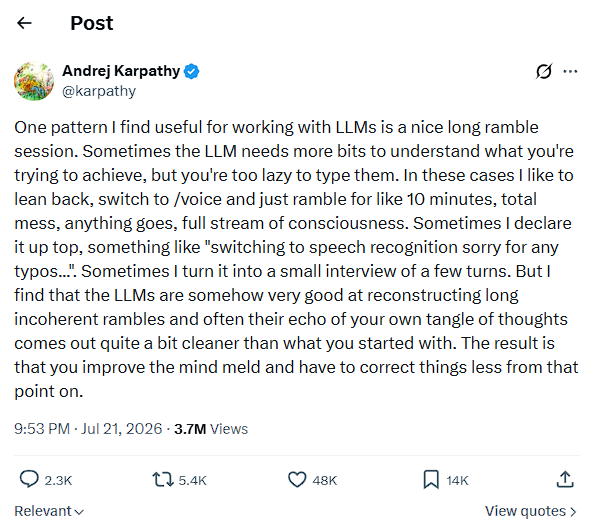The height and width of the screenshot is (529, 596).
Task: Repost using the retweet arrows icon
Action: click(x=163, y=480)
